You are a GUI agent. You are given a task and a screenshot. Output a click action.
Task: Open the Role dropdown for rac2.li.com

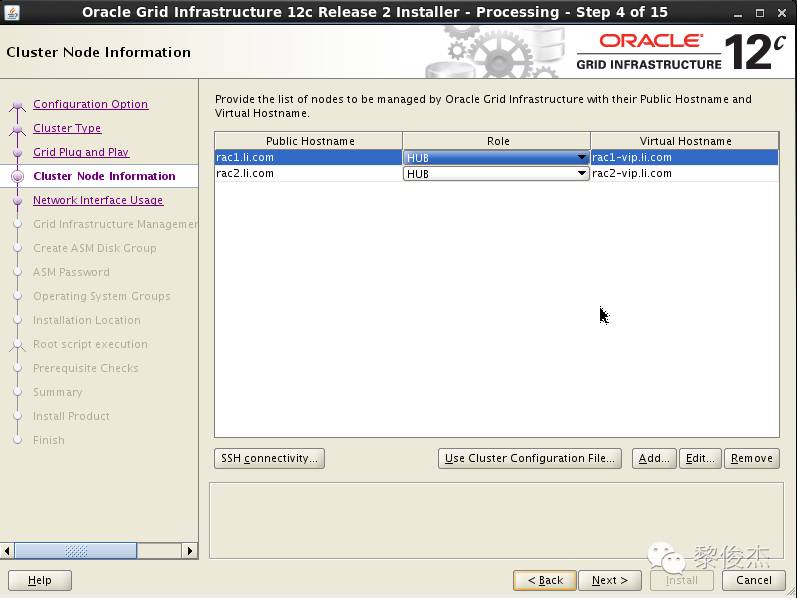pyautogui.click(x=496, y=174)
